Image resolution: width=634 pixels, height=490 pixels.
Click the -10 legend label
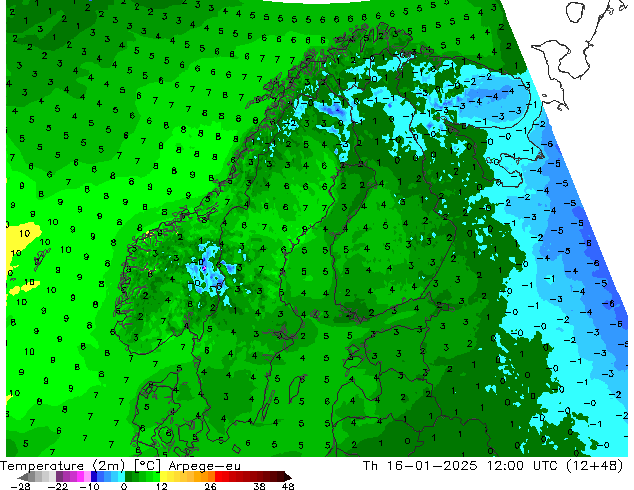pos(89,486)
